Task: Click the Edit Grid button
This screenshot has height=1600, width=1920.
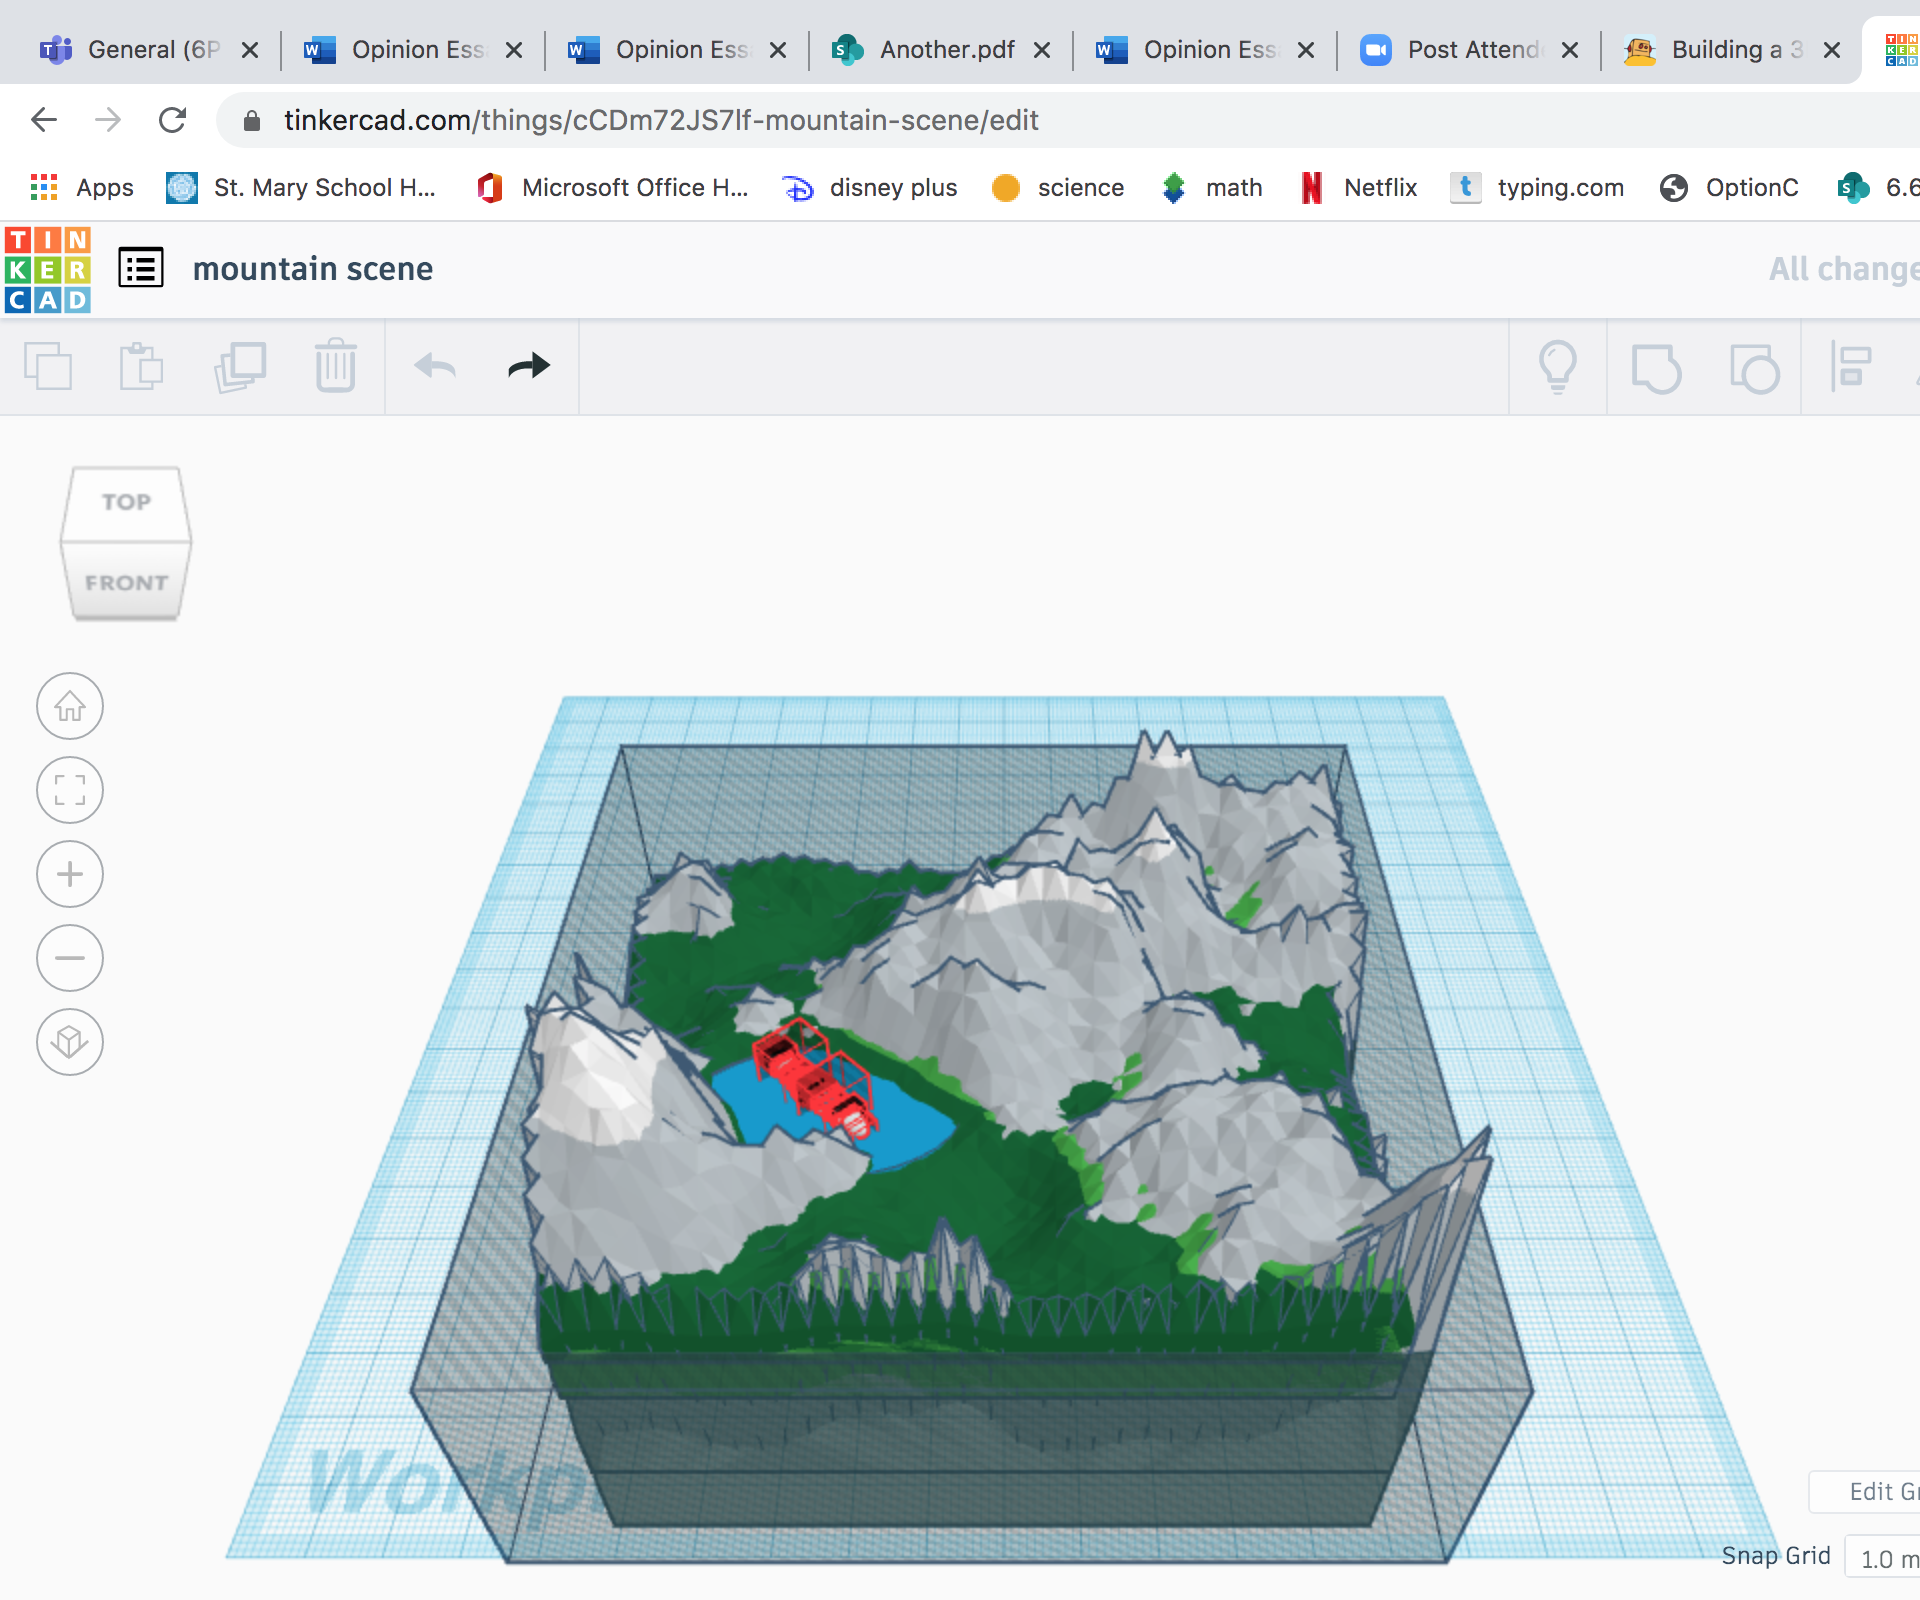Action: (1880, 1491)
